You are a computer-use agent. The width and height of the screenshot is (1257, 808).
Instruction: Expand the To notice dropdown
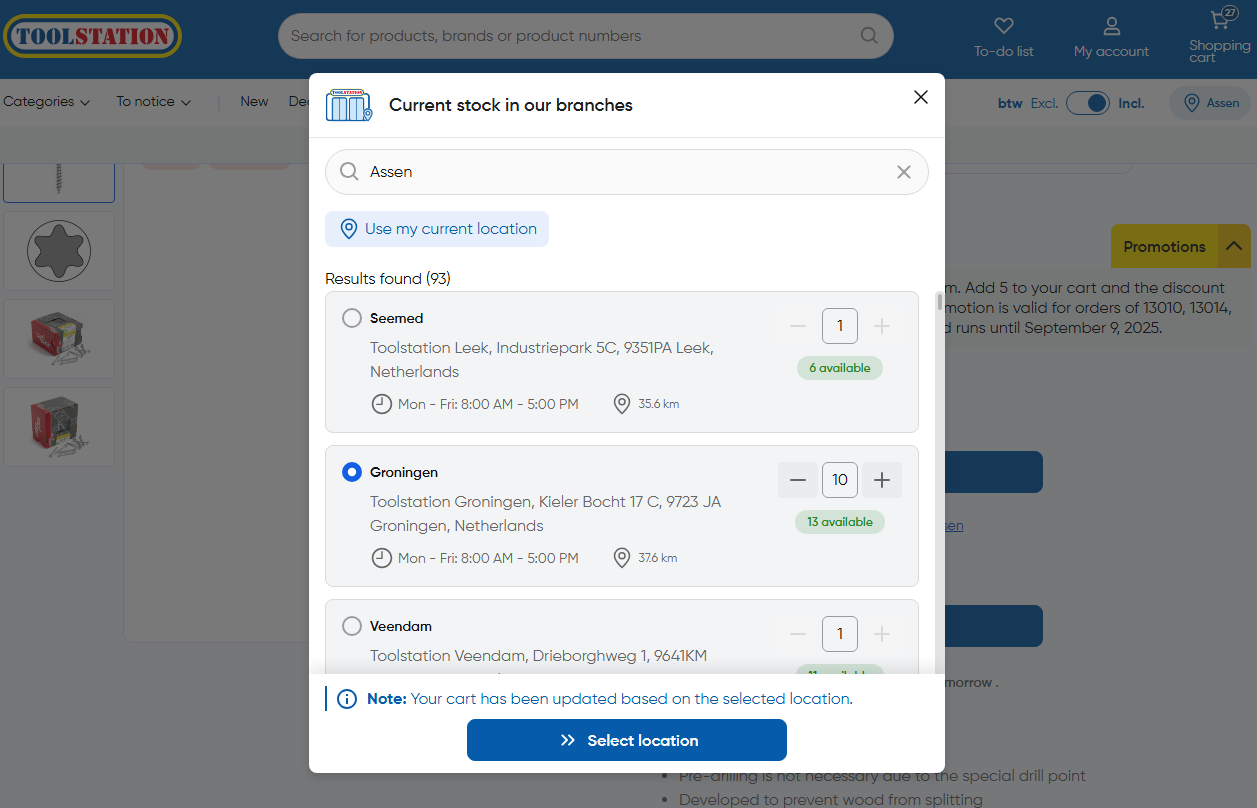coord(153,102)
